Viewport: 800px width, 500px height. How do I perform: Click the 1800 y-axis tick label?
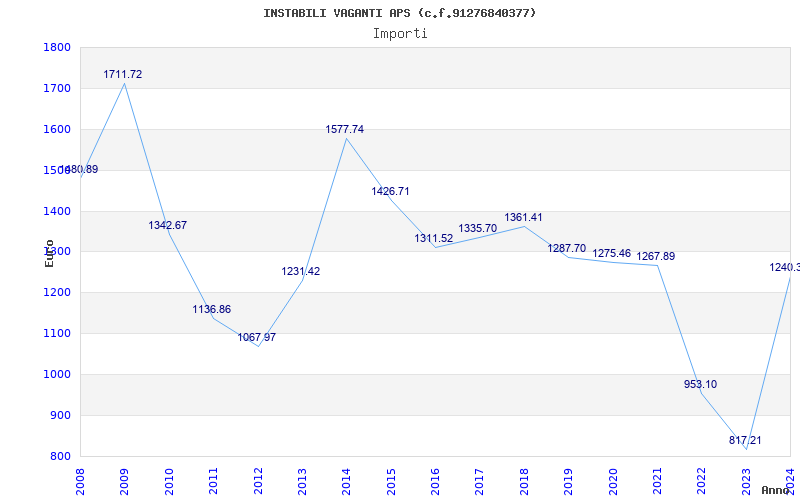(57, 47)
